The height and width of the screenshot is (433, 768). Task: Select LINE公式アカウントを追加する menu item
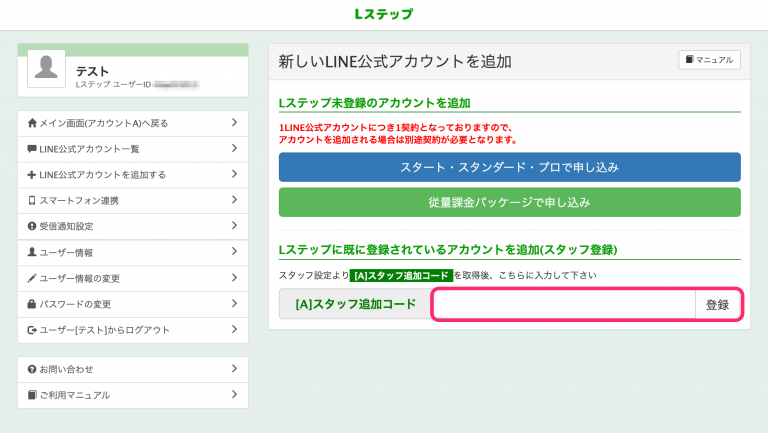point(133,175)
